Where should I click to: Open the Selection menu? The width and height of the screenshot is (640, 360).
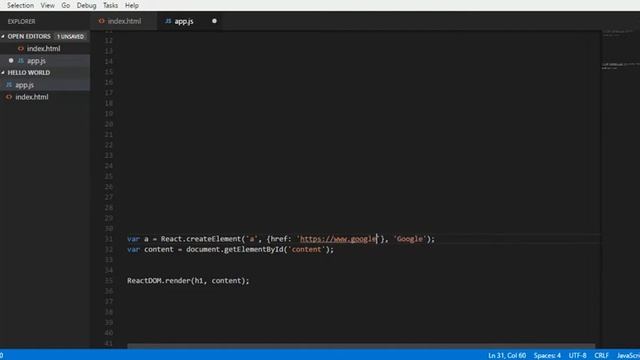pos(20,5)
